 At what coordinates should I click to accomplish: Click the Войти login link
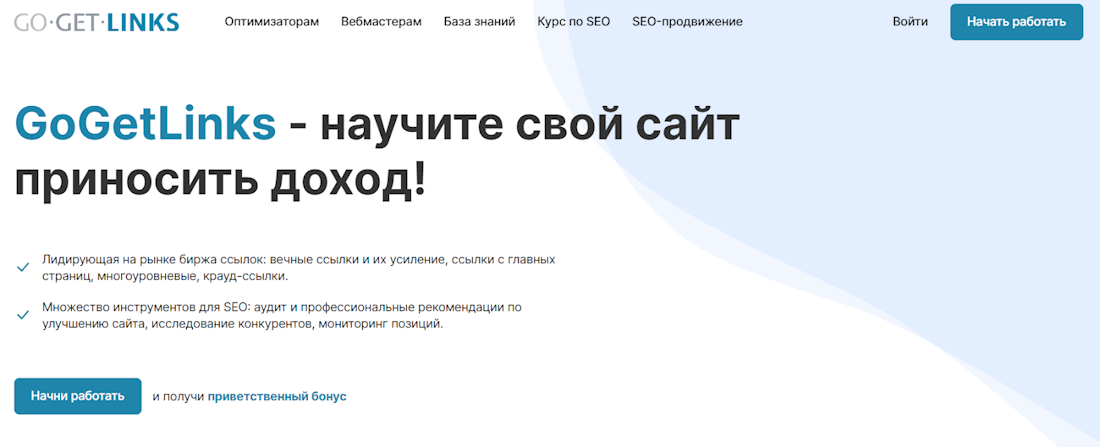pyautogui.click(x=910, y=22)
